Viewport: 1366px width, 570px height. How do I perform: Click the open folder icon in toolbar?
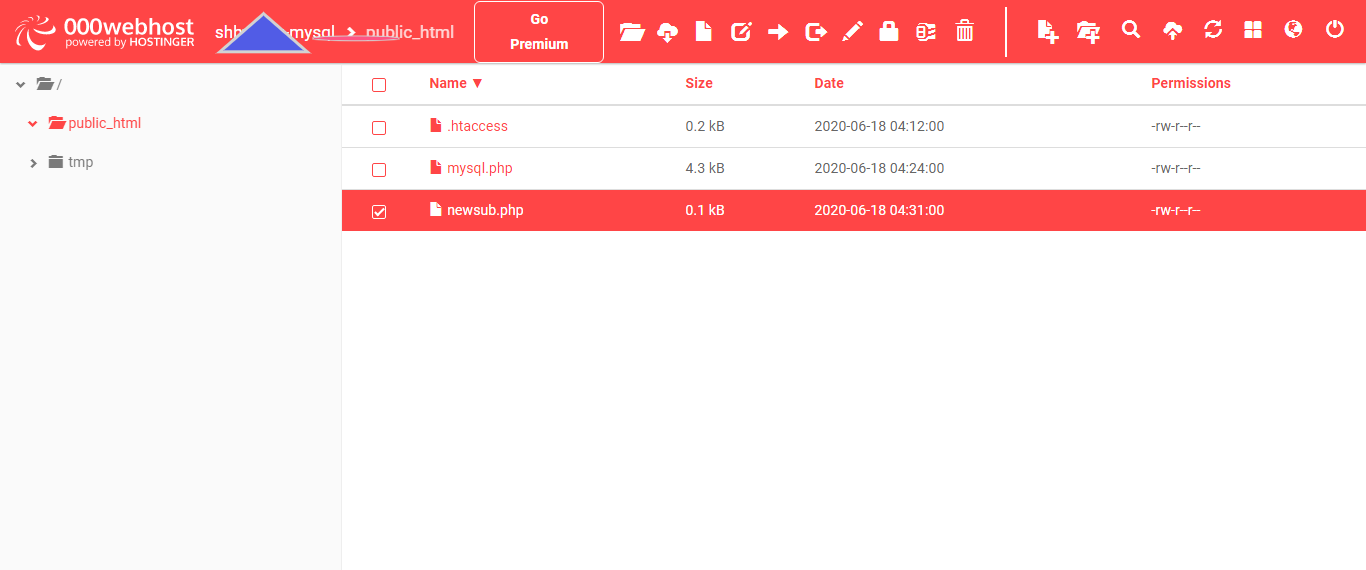632,31
